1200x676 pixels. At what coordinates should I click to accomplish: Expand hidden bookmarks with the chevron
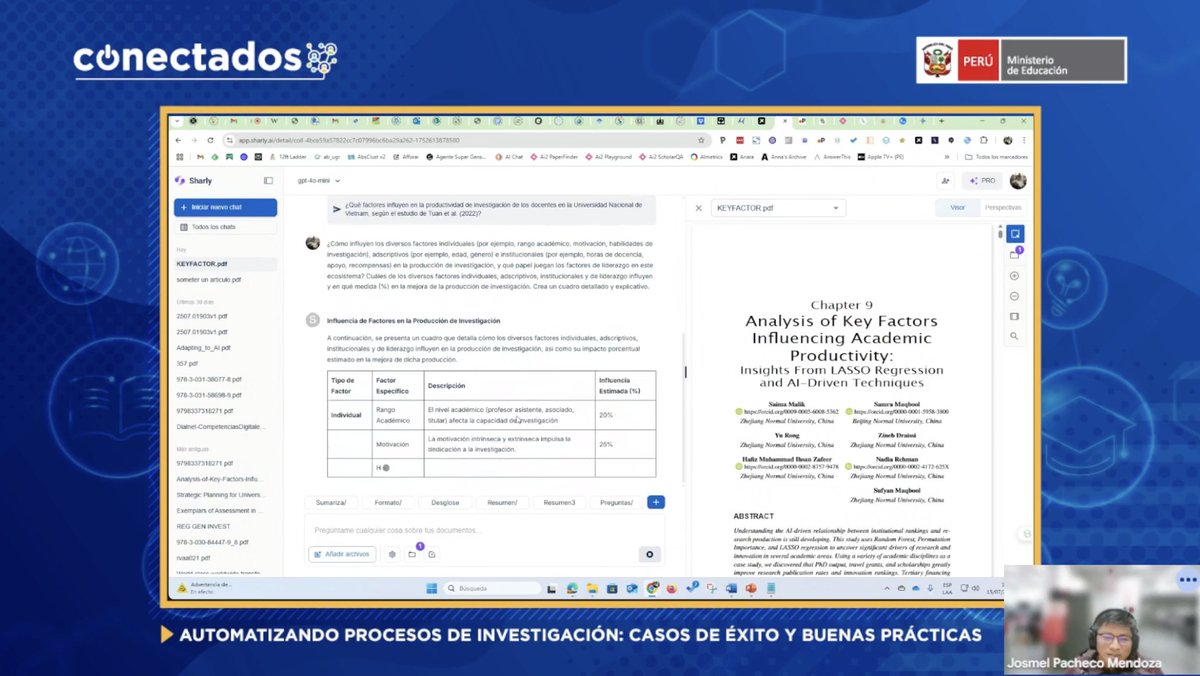pyautogui.click(x=946, y=157)
